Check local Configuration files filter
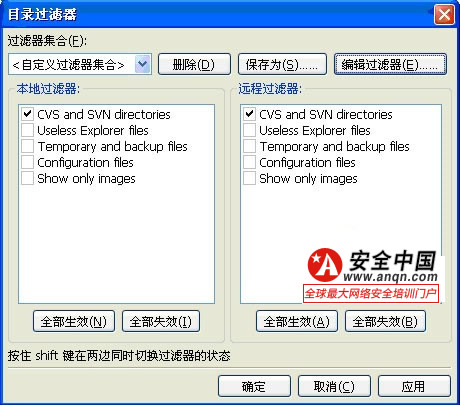 tap(27, 162)
